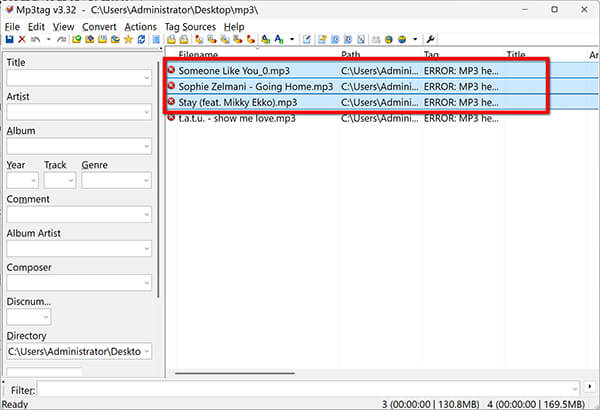The width and height of the screenshot is (600, 410).
Task: Click the red X Remove tag icon
Action: click(x=22, y=39)
